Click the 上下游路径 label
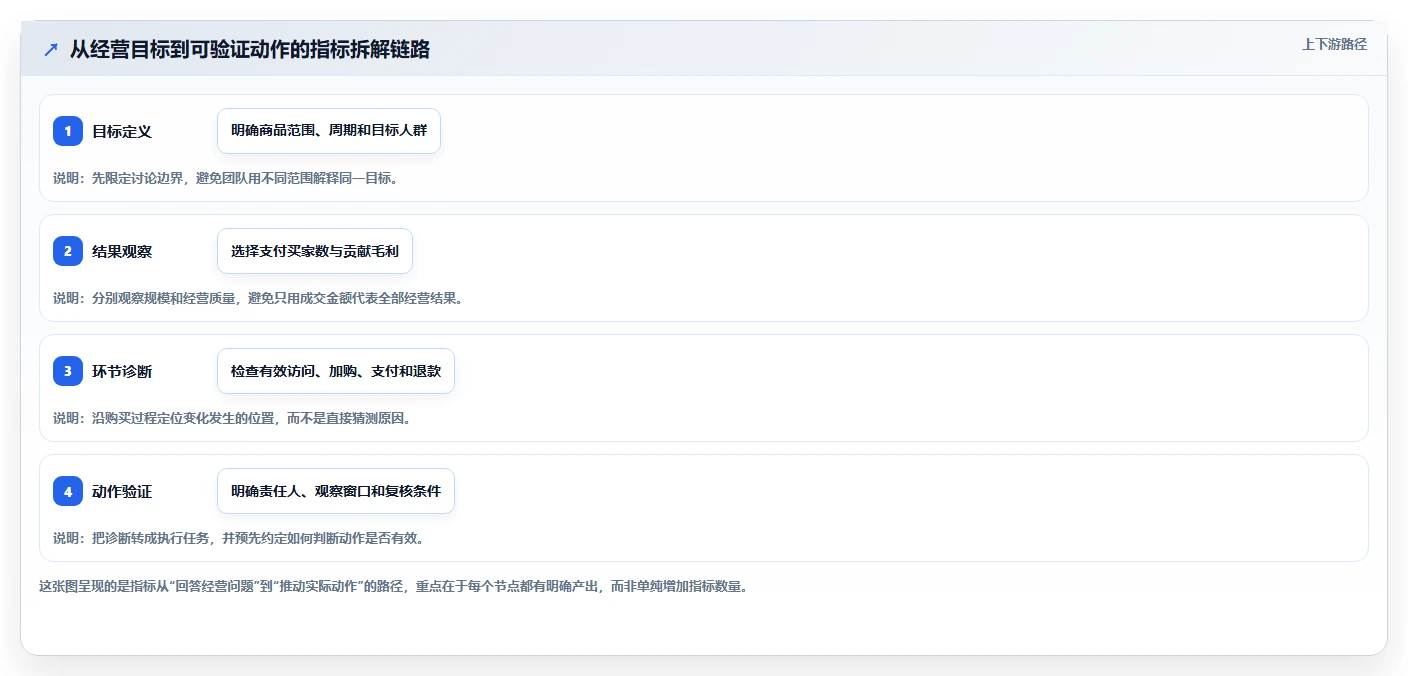Image resolution: width=1408 pixels, height=676 pixels. (x=1334, y=44)
